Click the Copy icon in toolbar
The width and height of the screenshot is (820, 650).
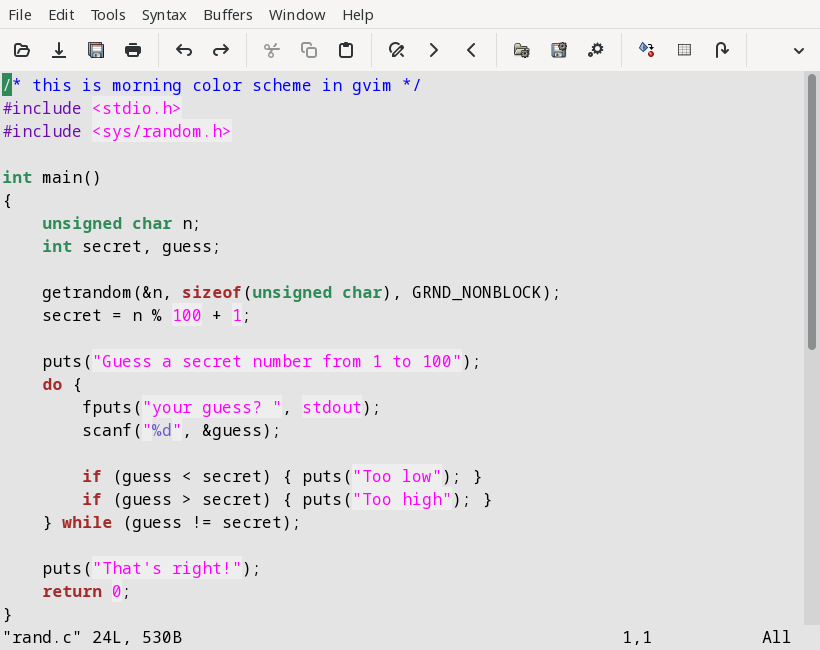pos(309,50)
